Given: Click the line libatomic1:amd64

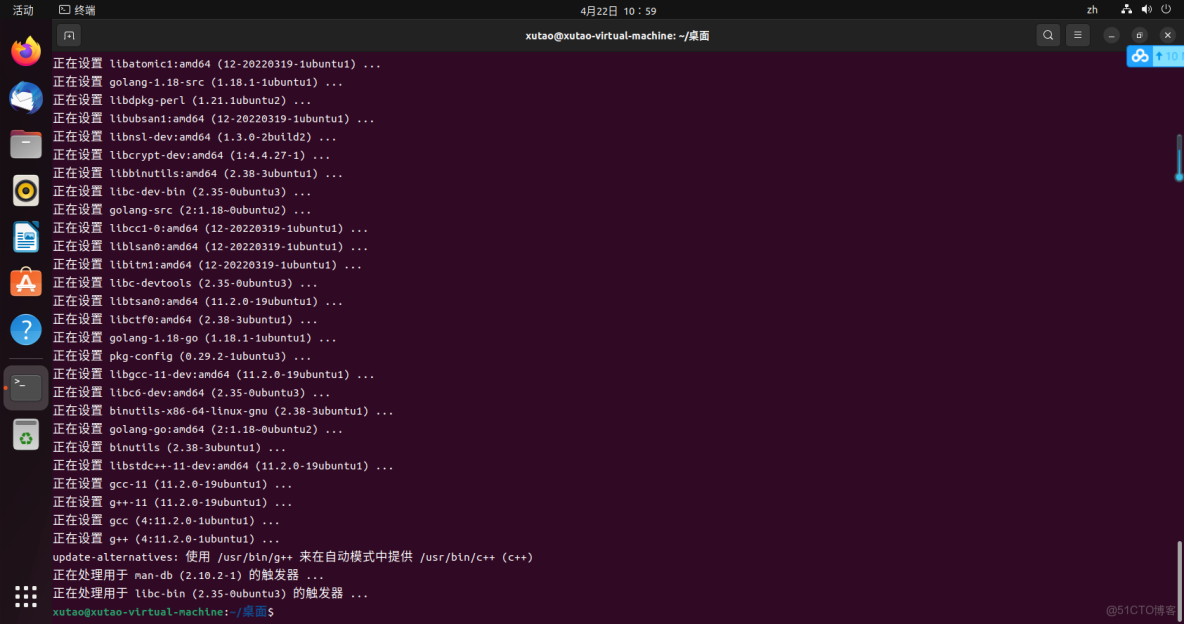Looking at the screenshot, I should tap(217, 63).
